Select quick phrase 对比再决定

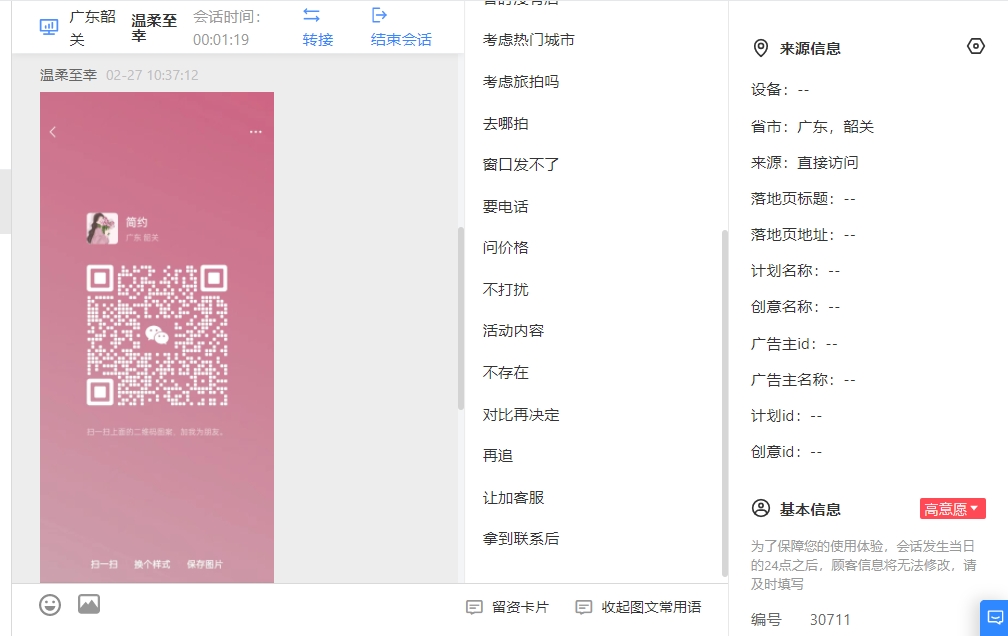pyautogui.click(x=521, y=414)
